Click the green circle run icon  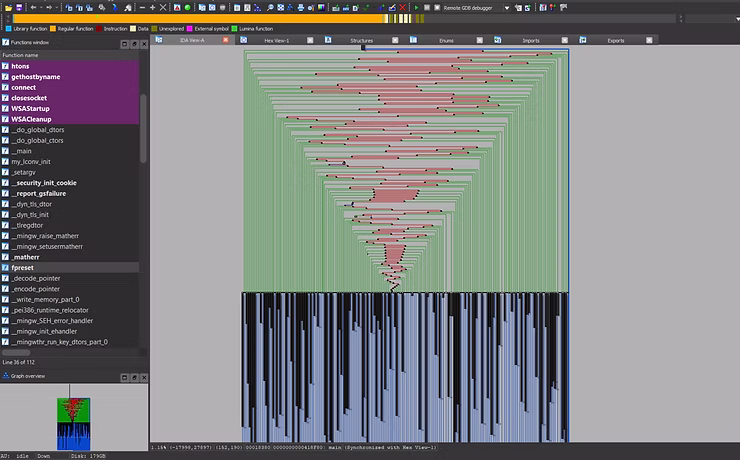187,7
